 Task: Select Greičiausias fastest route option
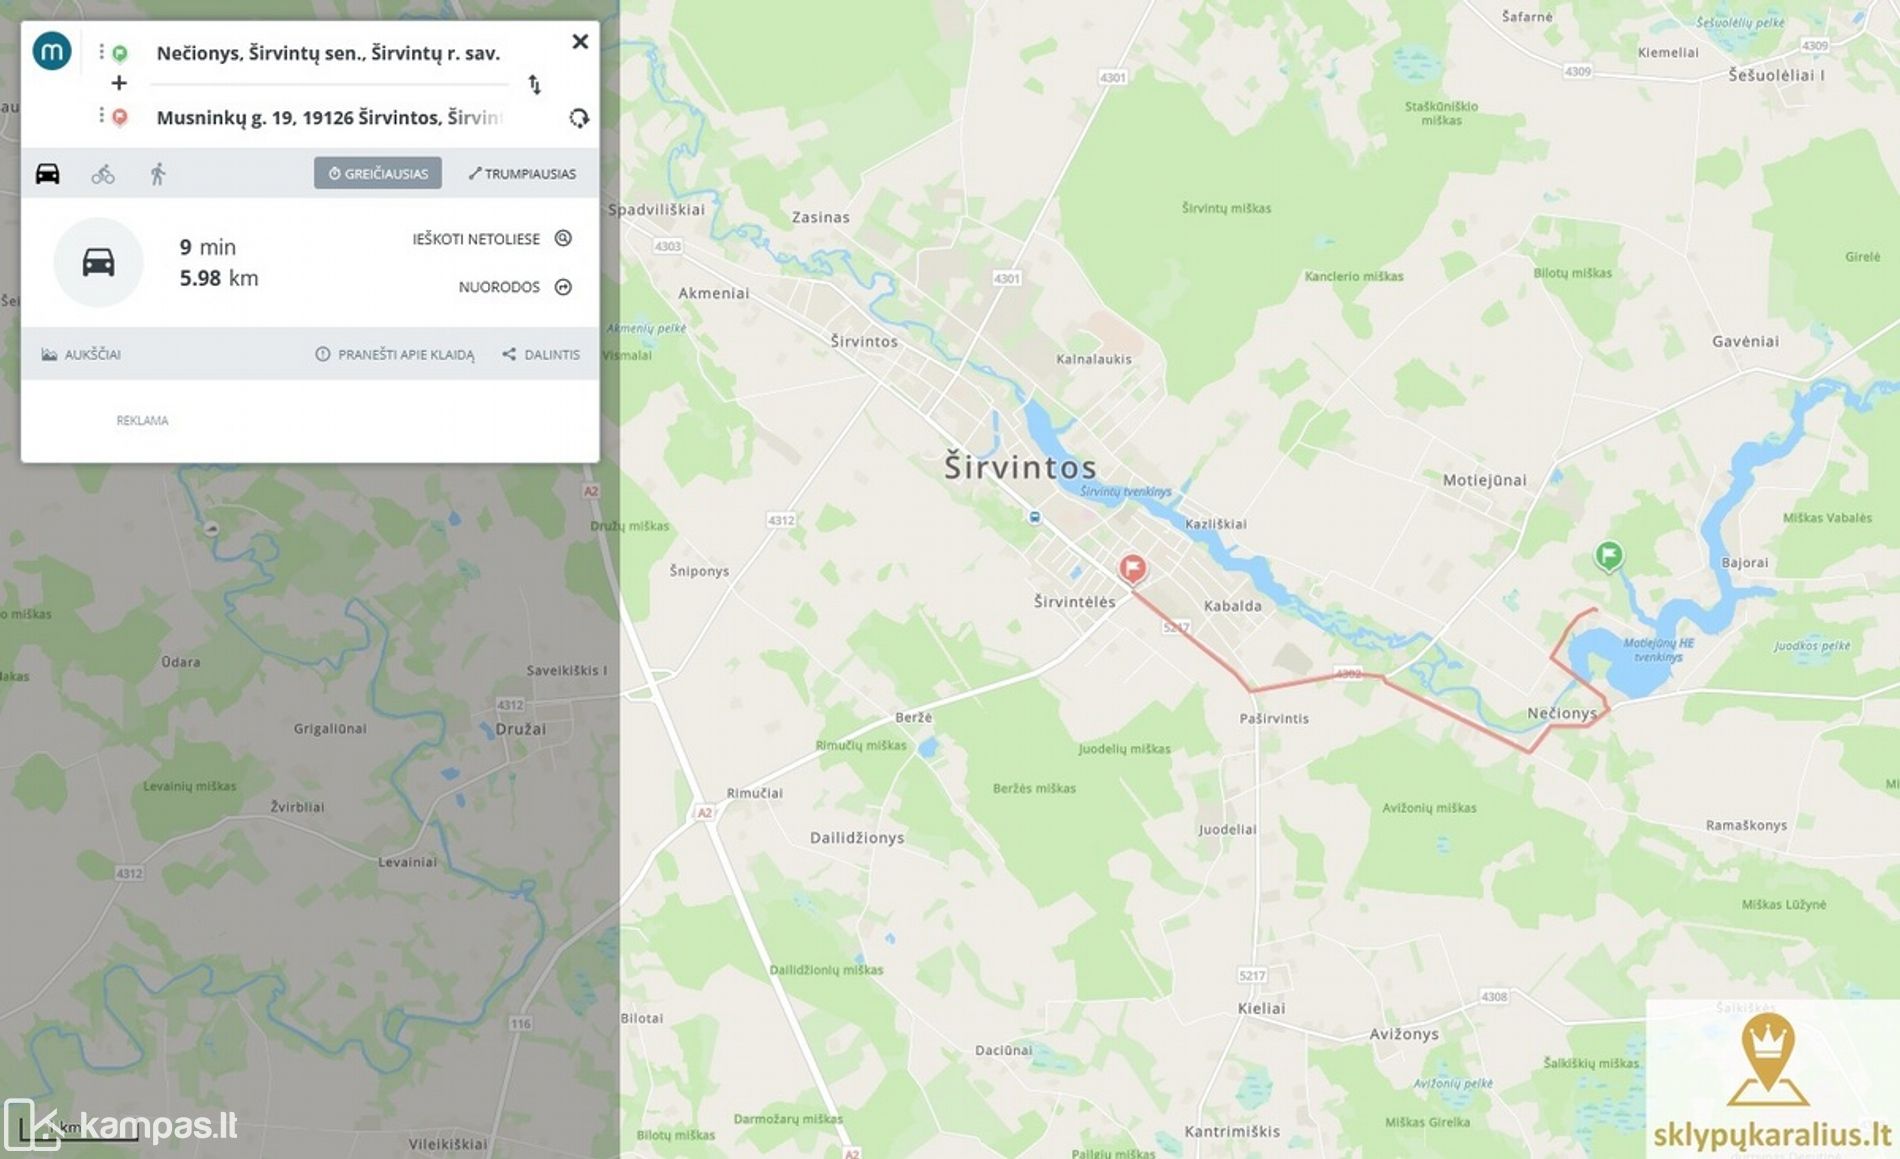tap(378, 173)
